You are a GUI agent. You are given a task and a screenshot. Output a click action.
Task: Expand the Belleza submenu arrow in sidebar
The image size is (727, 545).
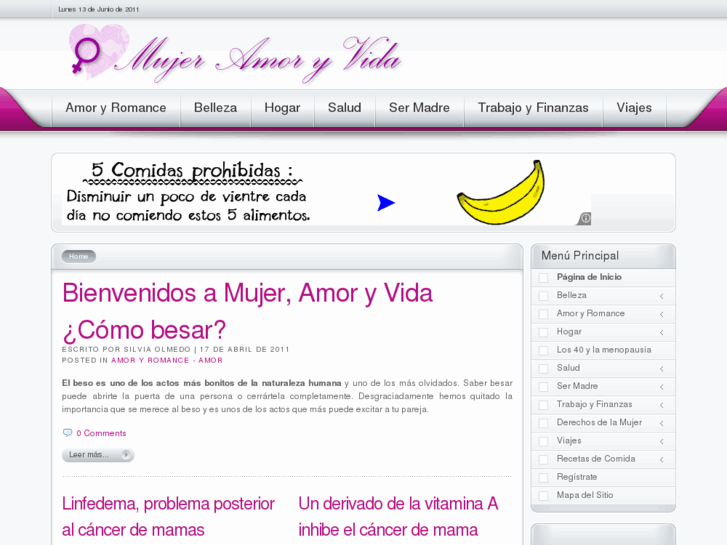662,296
